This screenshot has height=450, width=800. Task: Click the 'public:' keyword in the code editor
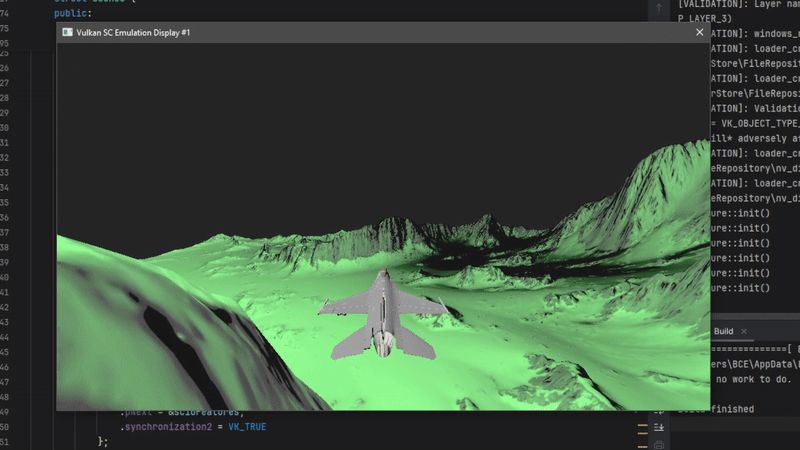[x=73, y=13]
